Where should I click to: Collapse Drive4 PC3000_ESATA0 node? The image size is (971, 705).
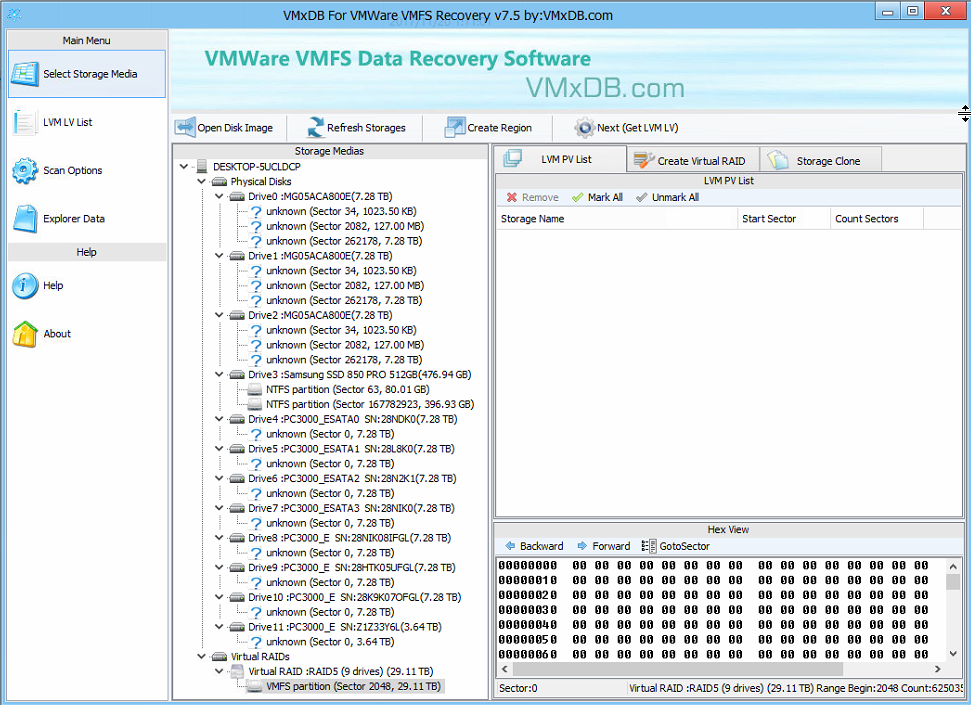(x=219, y=419)
